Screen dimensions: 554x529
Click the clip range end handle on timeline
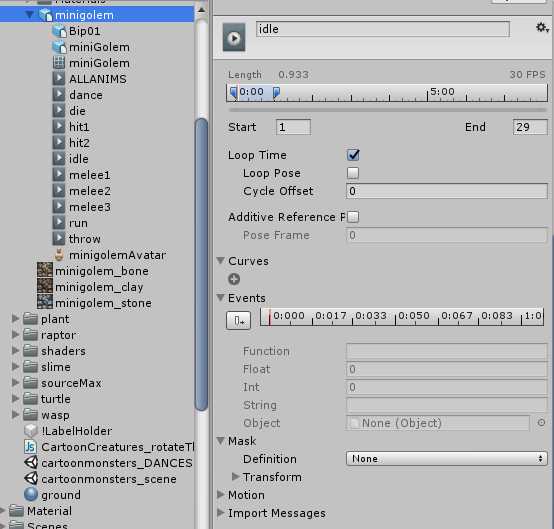[276, 92]
